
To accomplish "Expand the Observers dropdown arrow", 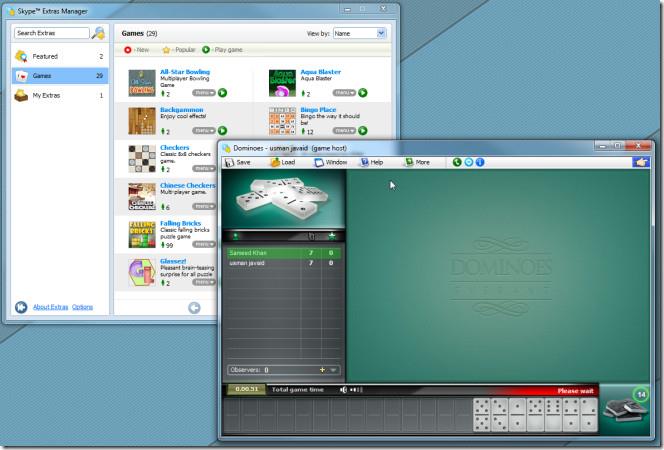I will tap(333, 370).
